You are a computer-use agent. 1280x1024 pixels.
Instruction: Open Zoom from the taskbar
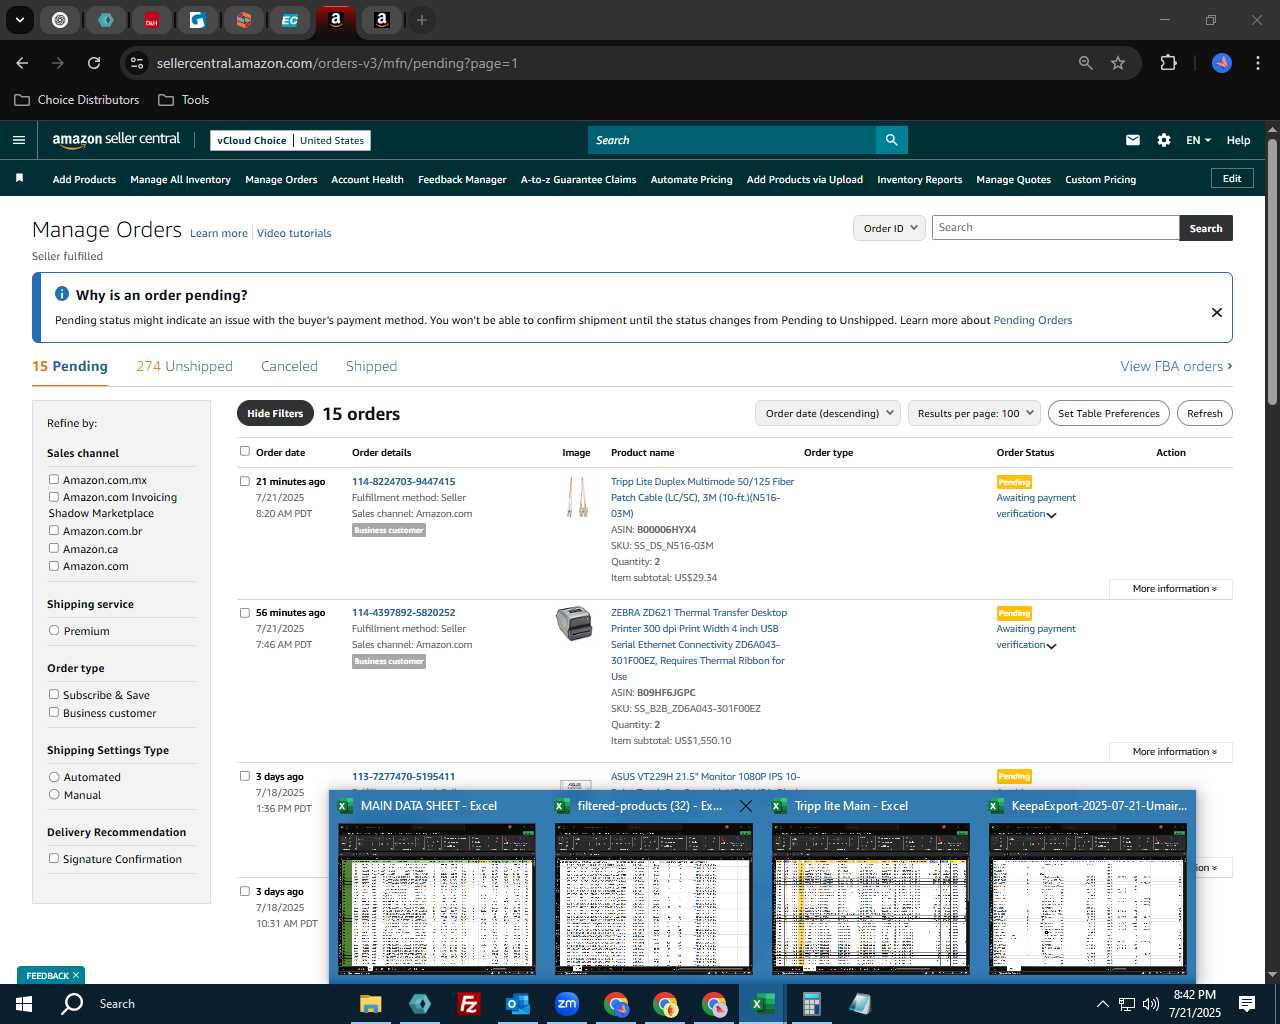click(567, 1004)
